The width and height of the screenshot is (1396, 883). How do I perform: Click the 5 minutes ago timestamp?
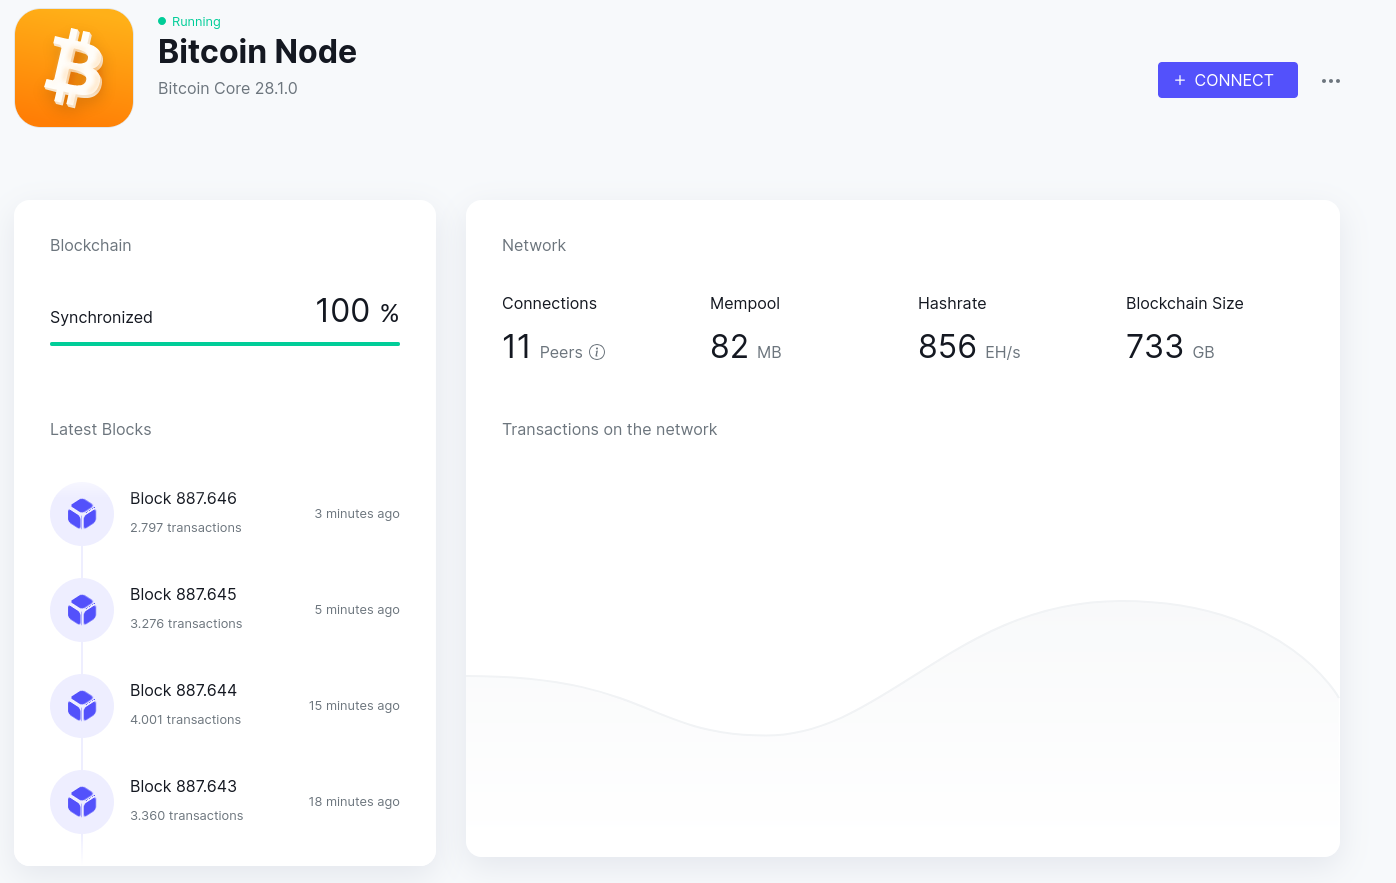357,610
